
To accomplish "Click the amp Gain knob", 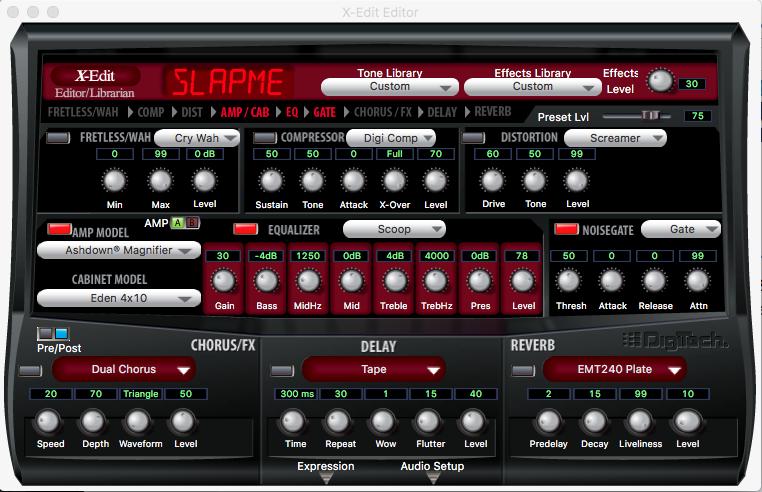I will point(224,281).
